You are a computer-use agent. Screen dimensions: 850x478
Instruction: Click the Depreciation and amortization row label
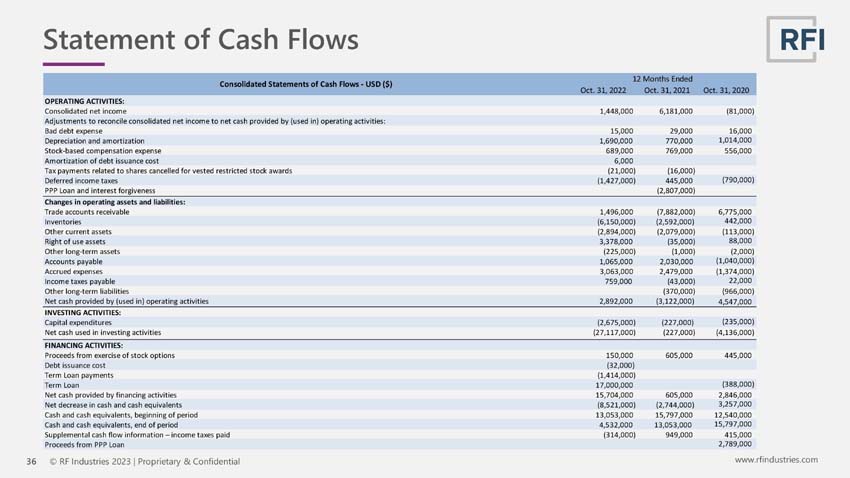[94, 141]
